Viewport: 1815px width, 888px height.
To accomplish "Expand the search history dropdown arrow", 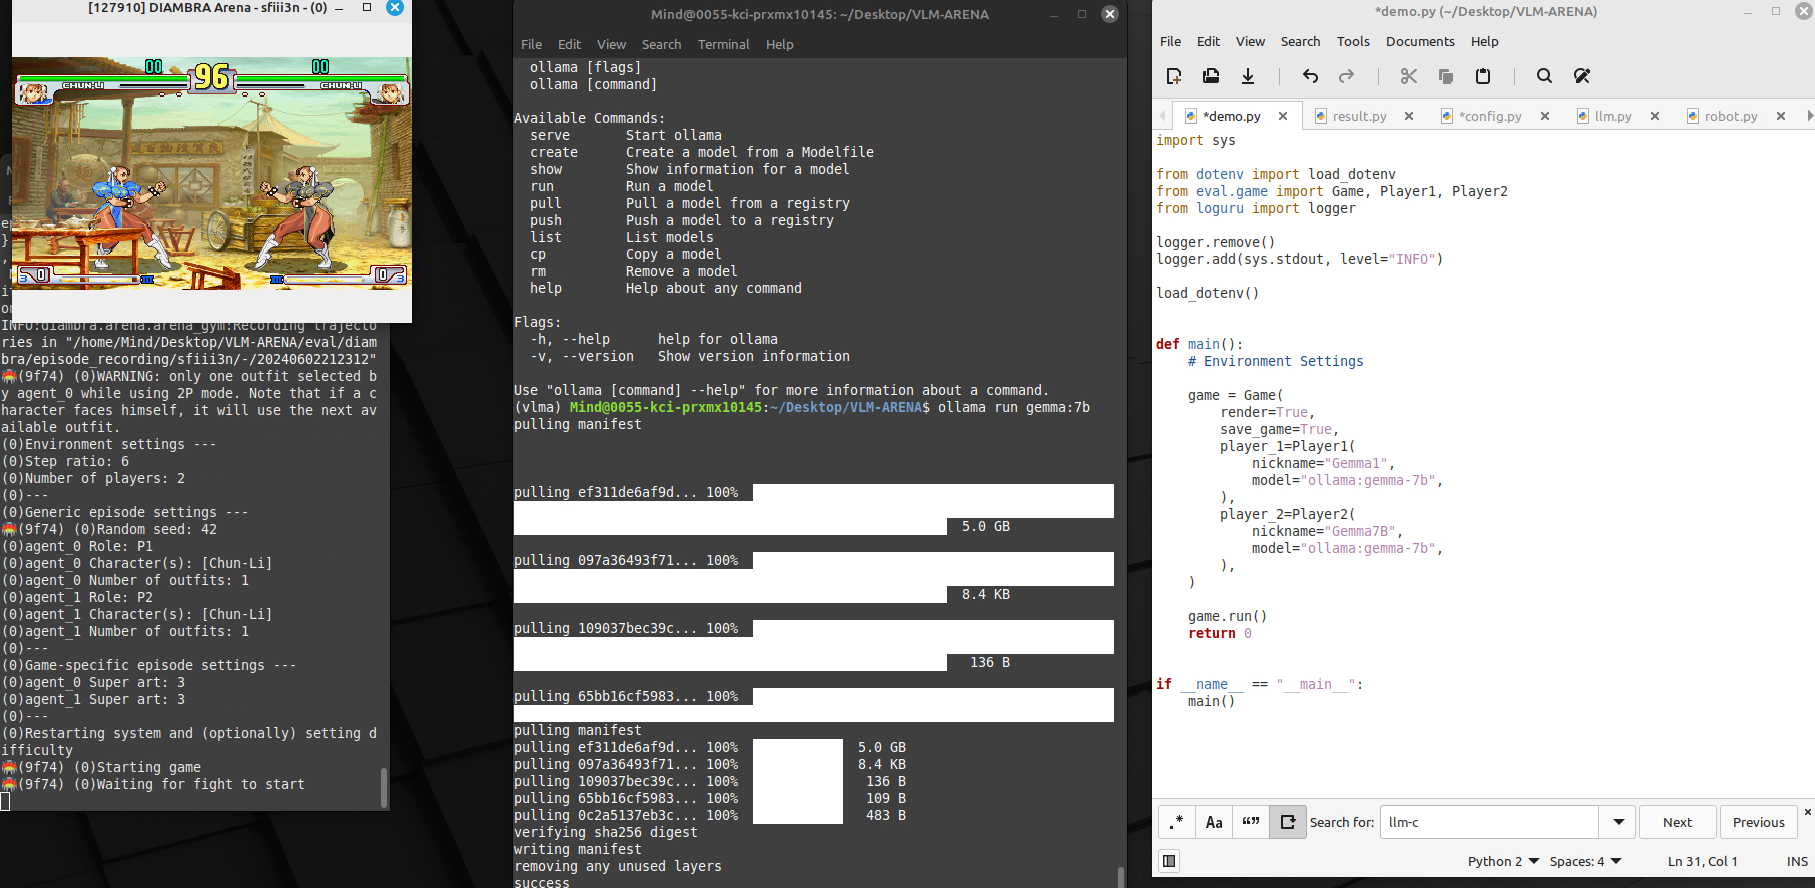I will [x=1618, y=822].
